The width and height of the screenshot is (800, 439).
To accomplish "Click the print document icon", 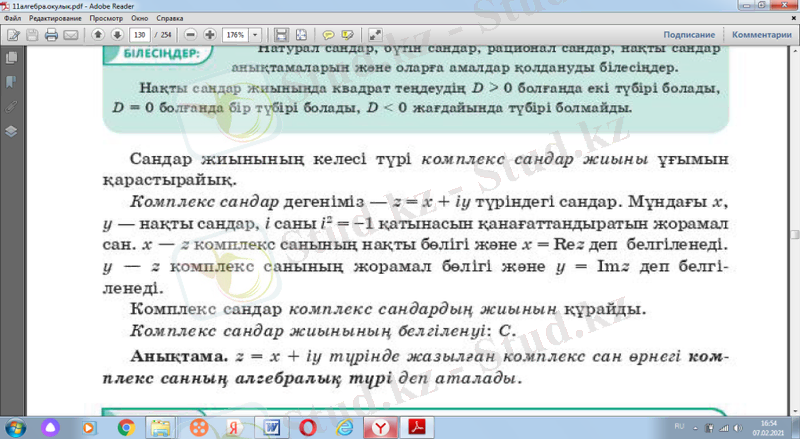I will click(51, 34).
